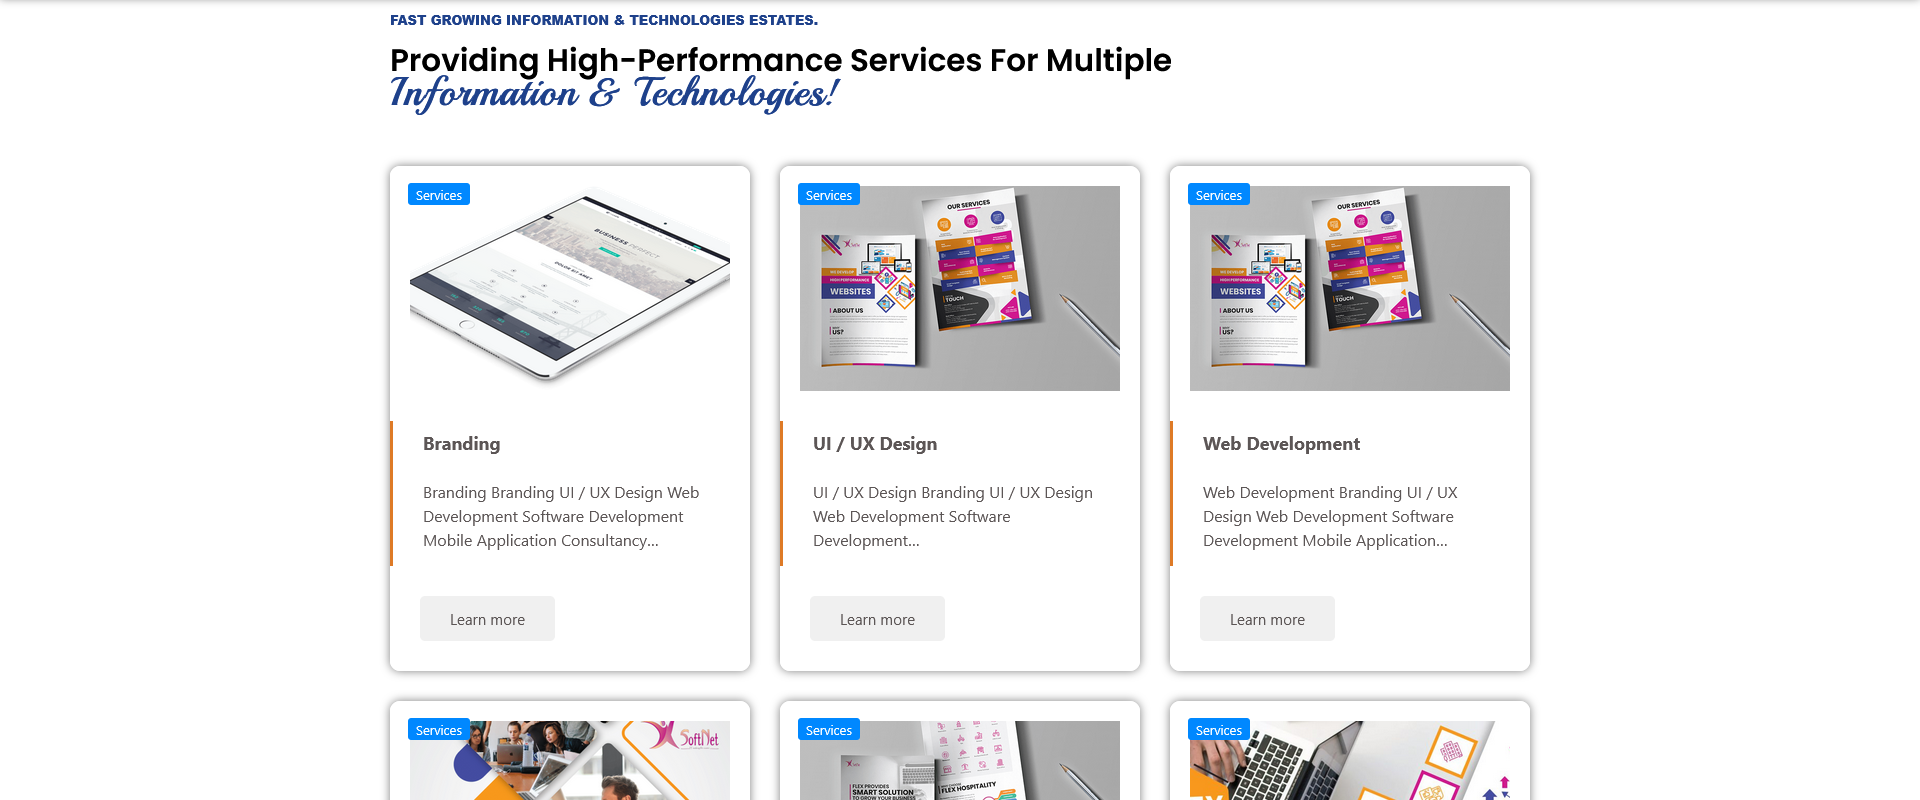Click the Services badge on Branding card
Image resolution: width=1920 pixels, height=800 pixels.
point(439,195)
